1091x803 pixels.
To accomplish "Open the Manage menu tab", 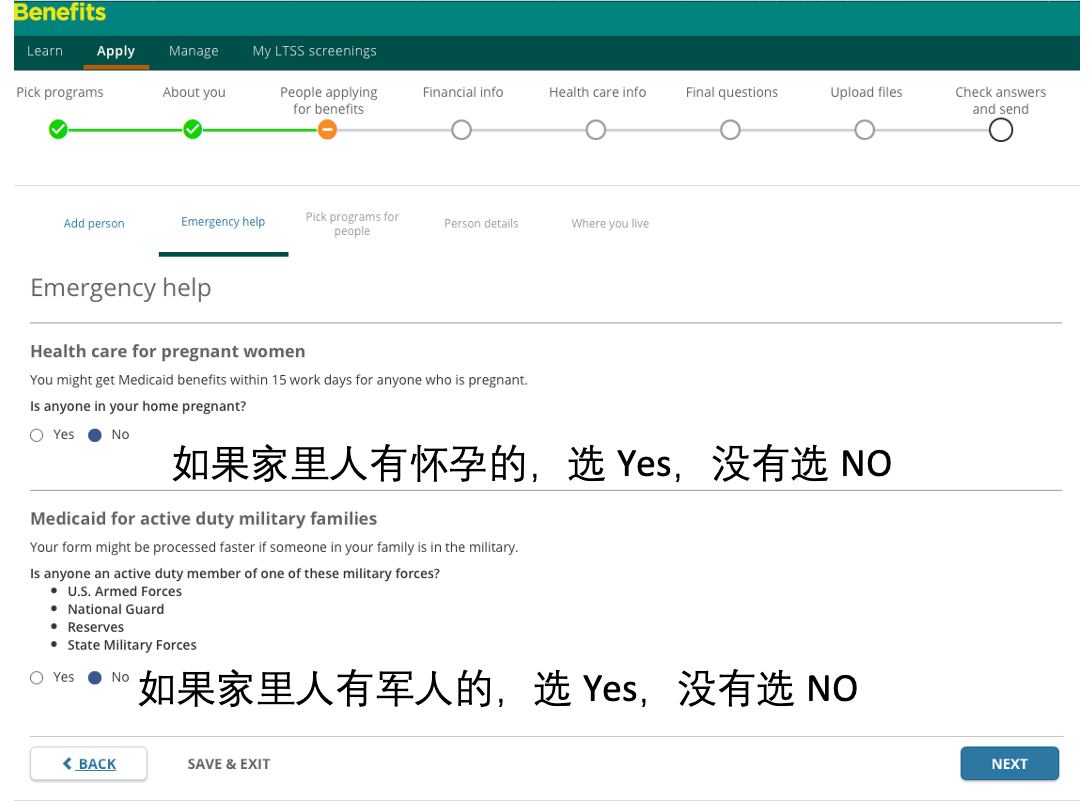I will (x=193, y=51).
